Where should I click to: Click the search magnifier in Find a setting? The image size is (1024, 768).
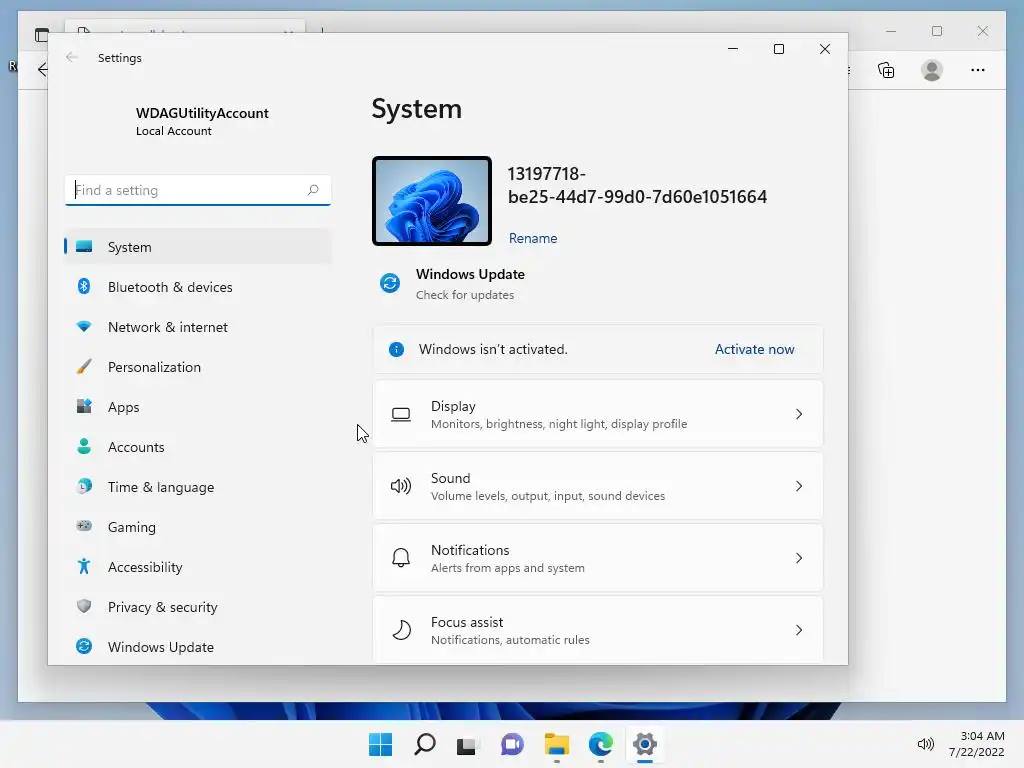point(313,190)
